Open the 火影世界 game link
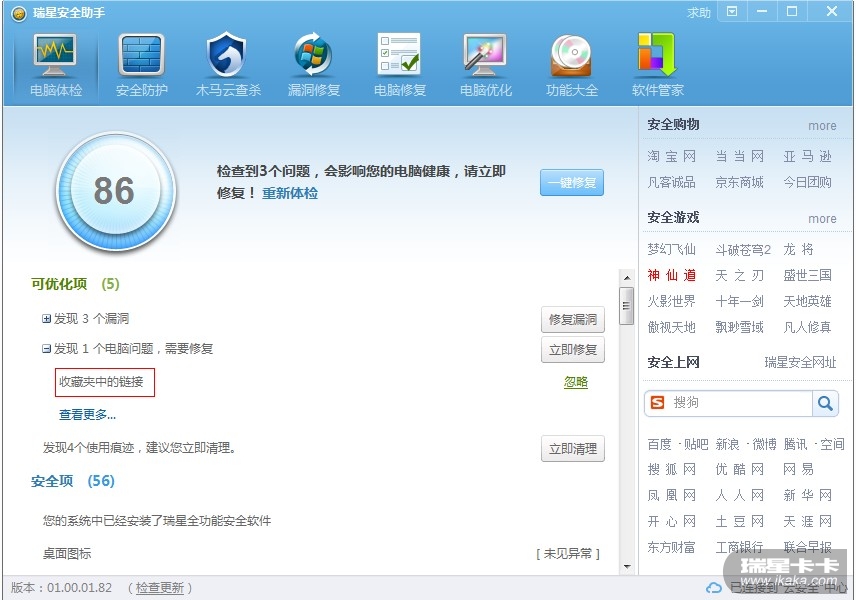This screenshot has height=600, width=856. click(x=671, y=301)
